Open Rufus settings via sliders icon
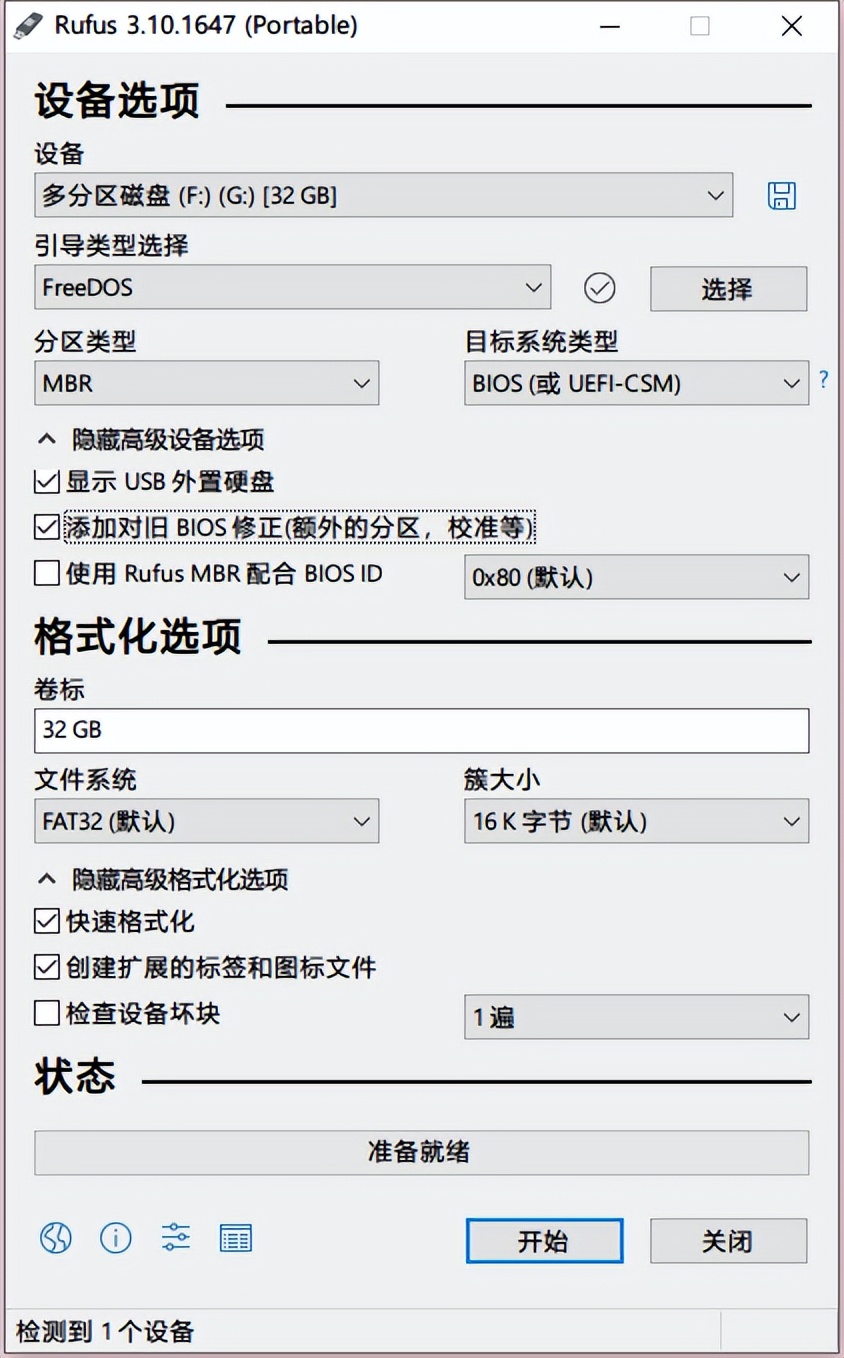 (175, 1238)
